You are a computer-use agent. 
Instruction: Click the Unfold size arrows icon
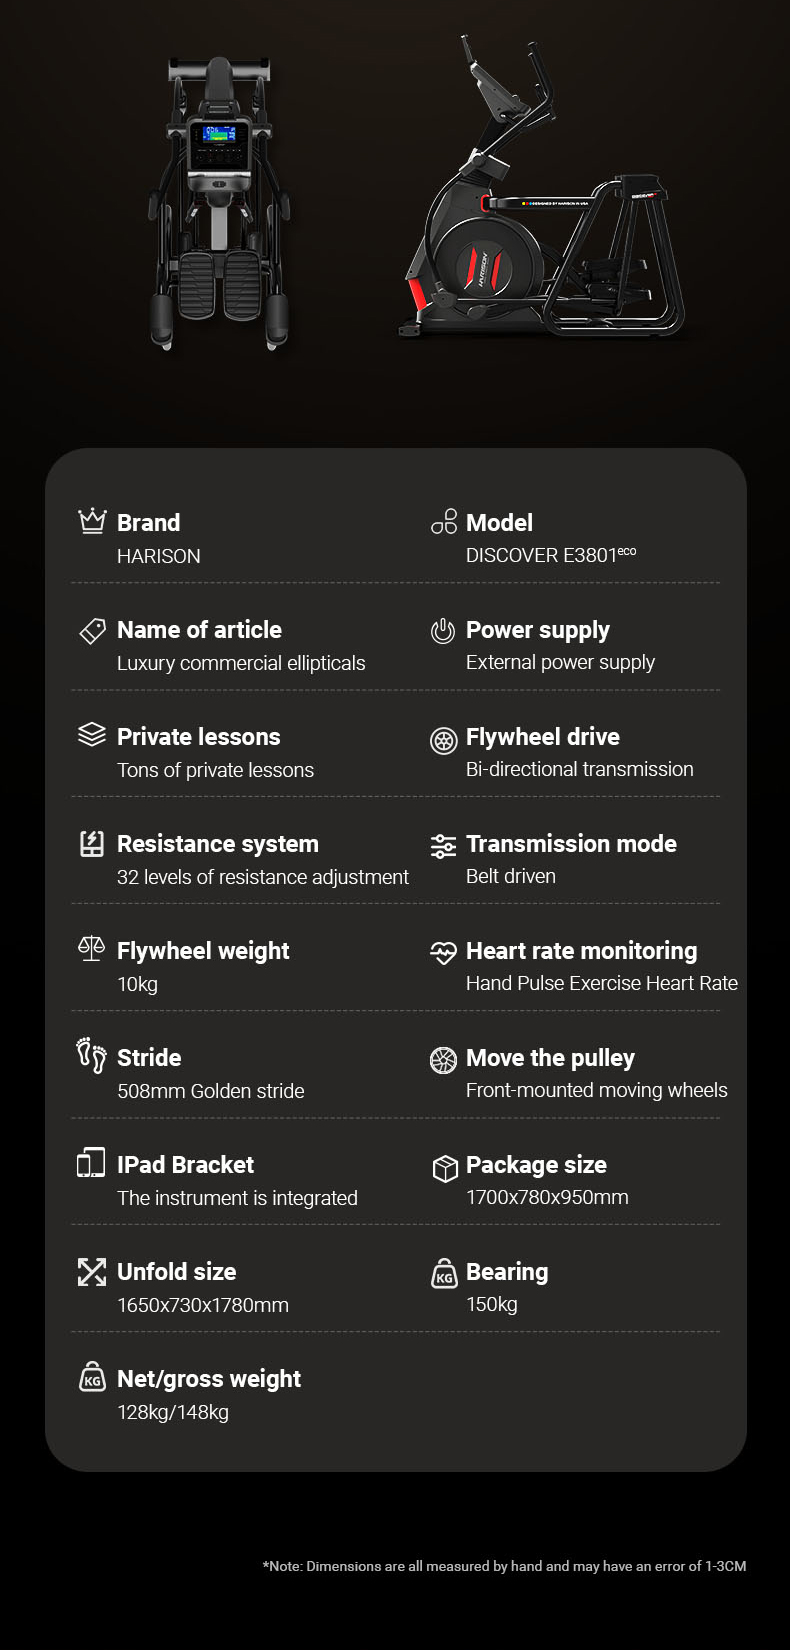[x=92, y=1272]
